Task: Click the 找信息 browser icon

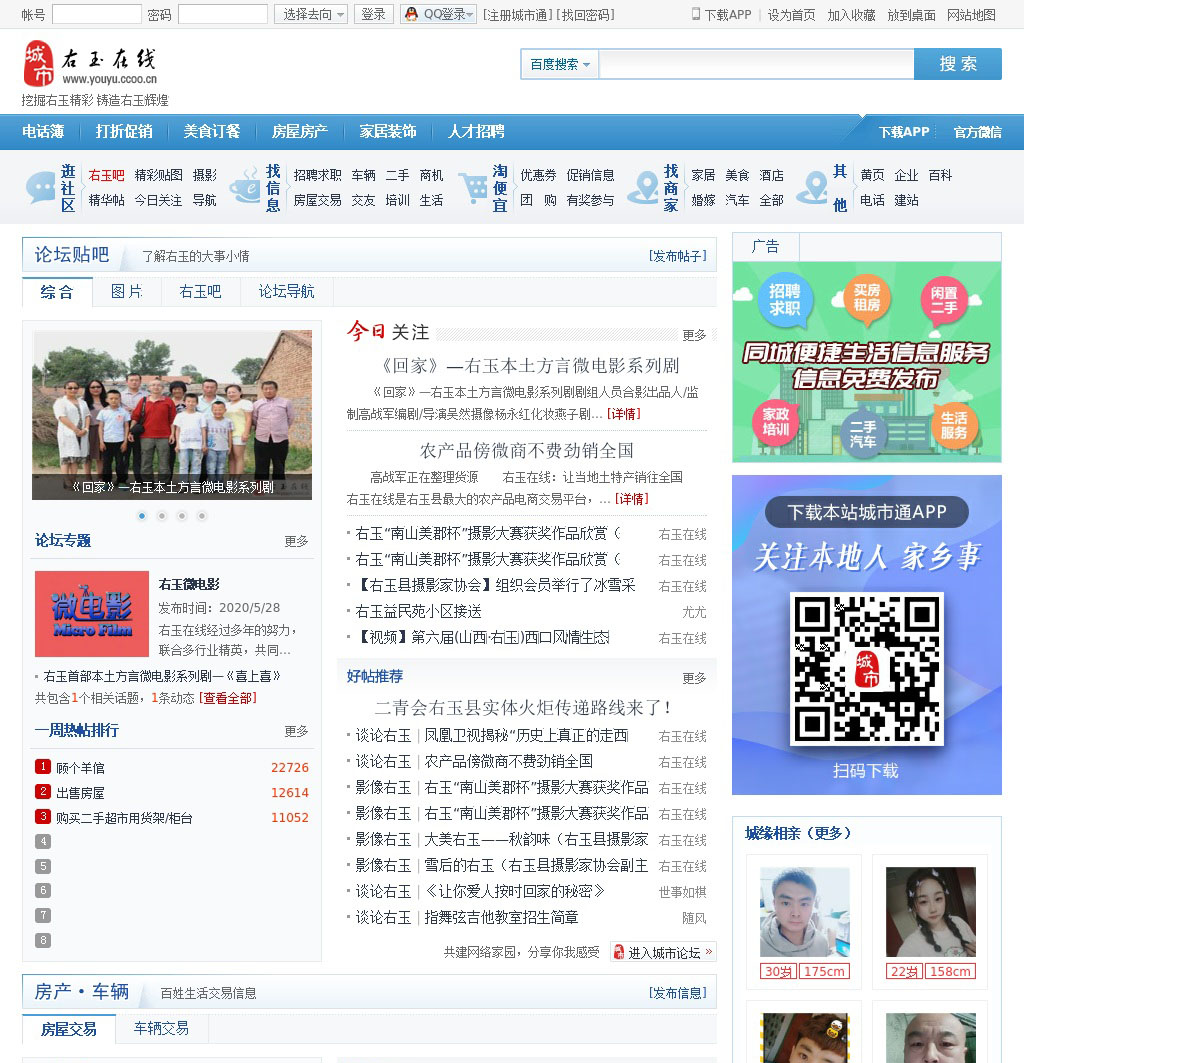Action: point(245,187)
